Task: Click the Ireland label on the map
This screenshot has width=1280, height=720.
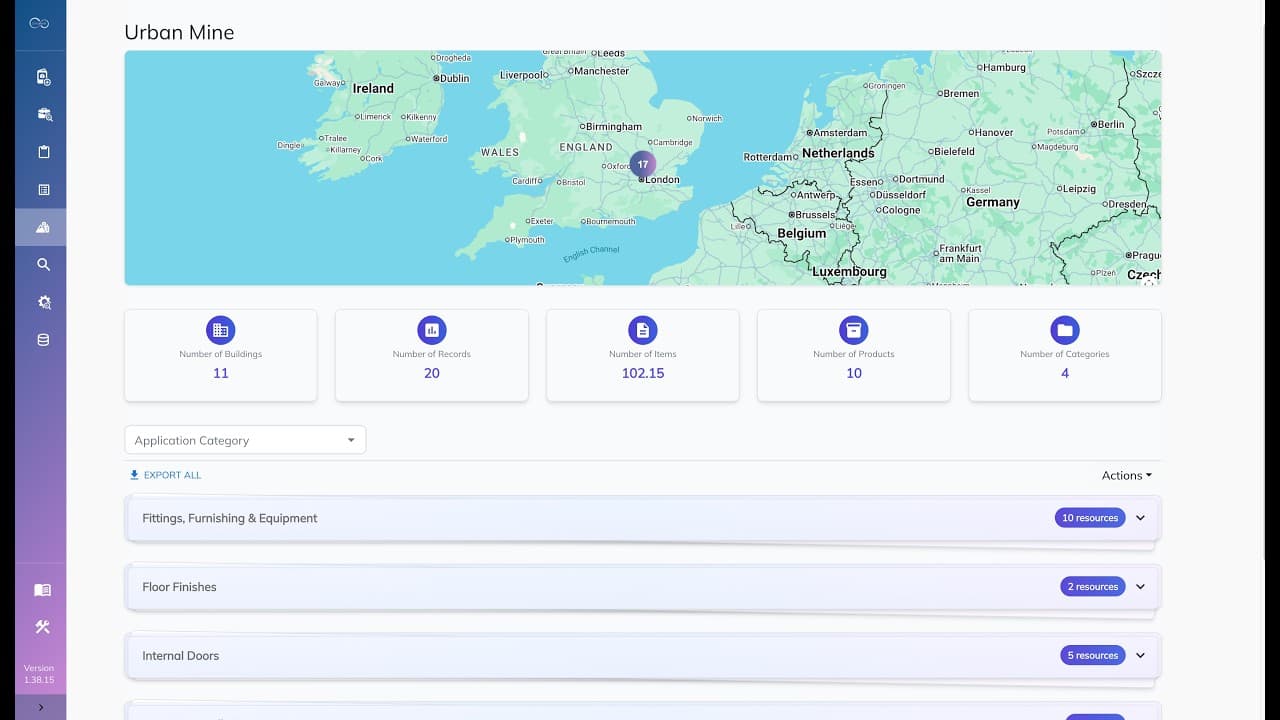Action: click(373, 88)
